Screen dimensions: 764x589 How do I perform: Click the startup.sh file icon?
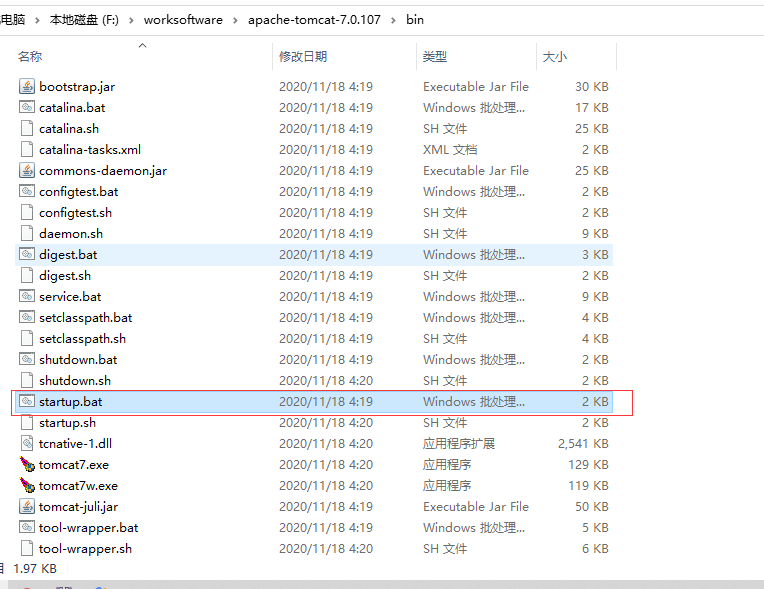[x=27, y=422]
